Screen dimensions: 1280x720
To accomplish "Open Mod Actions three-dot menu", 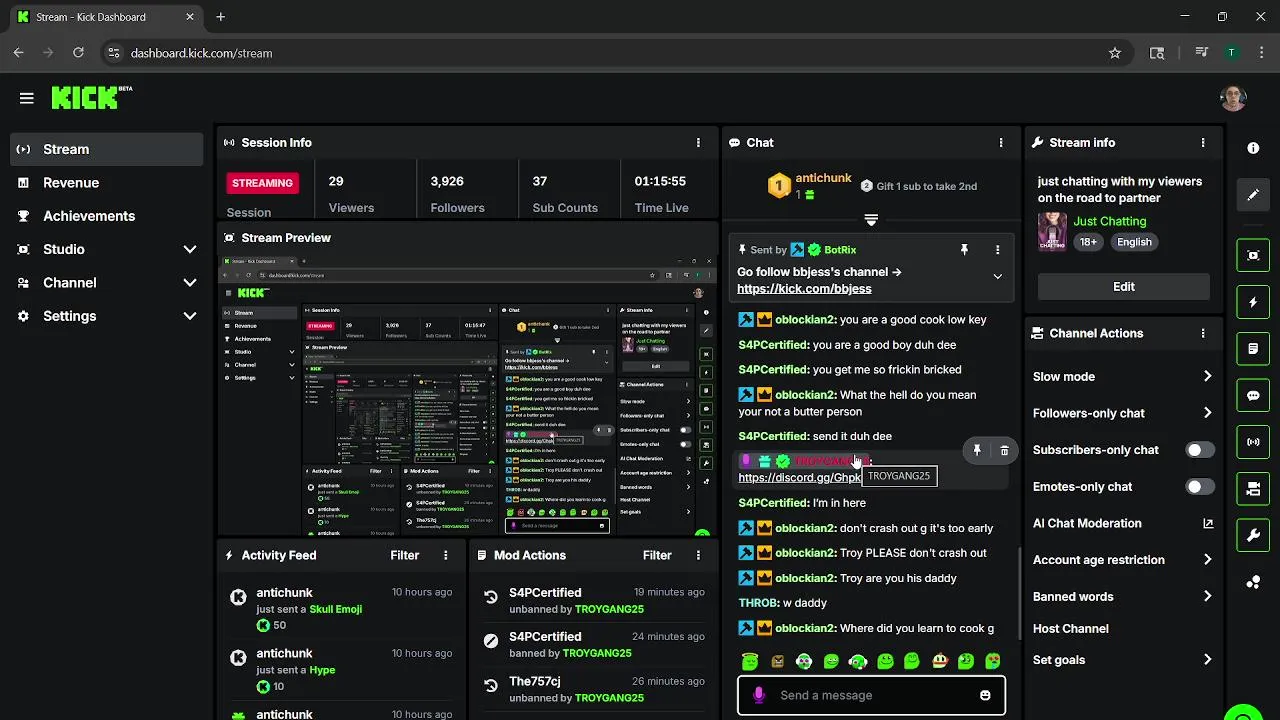I will pyautogui.click(x=698, y=555).
